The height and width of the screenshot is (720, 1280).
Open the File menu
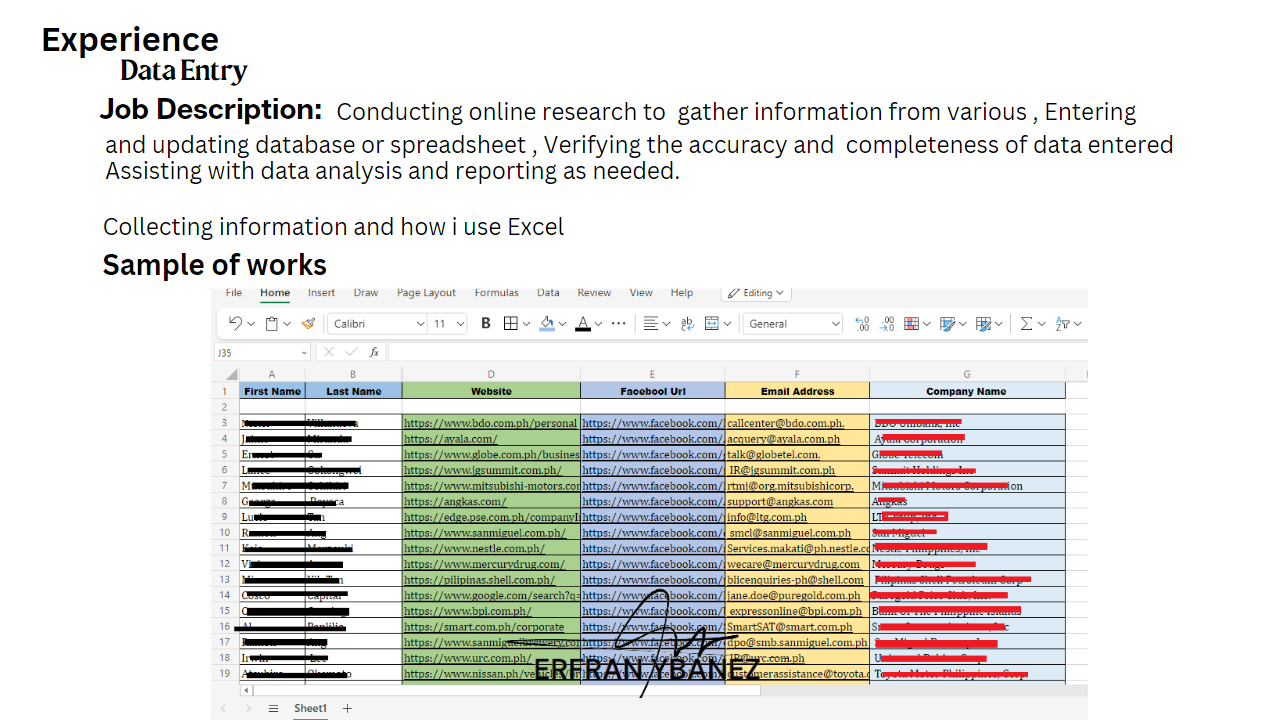[234, 293]
